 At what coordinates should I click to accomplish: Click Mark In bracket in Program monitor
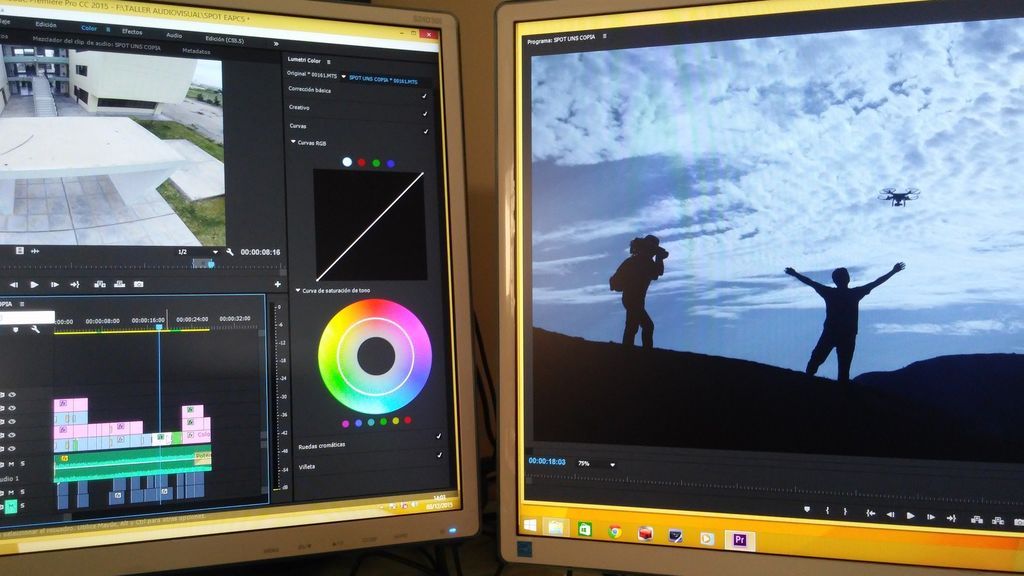coord(827,511)
